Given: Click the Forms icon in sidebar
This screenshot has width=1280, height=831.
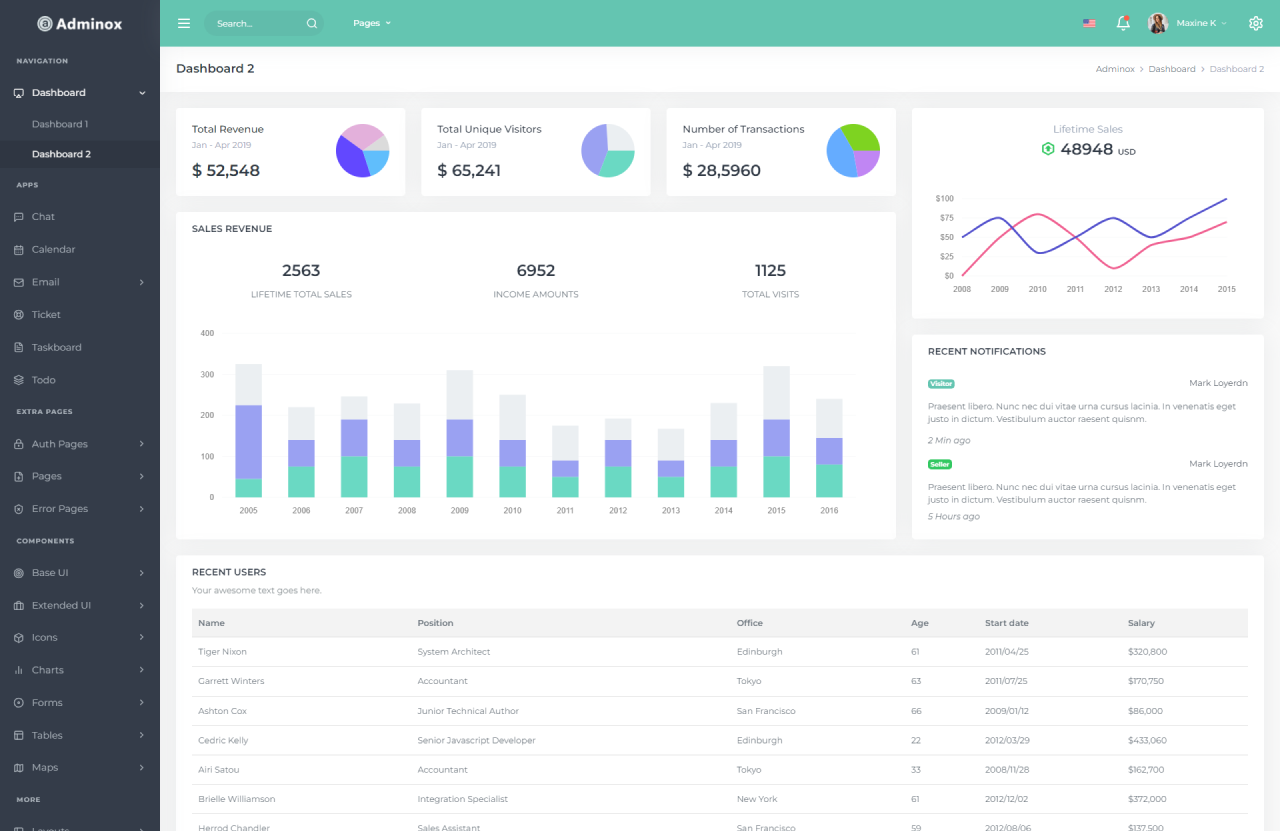Looking at the screenshot, I should coord(19,703).
